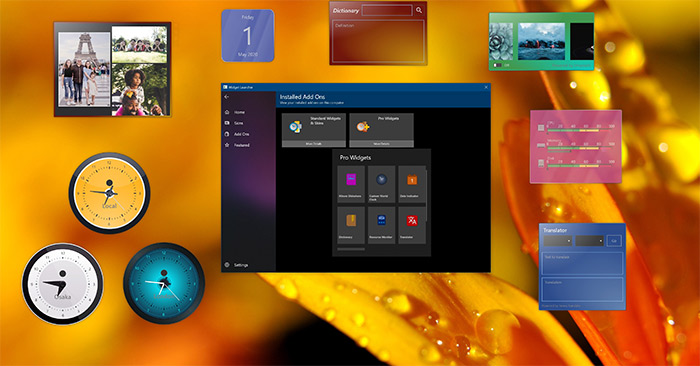Viewport: 700px width, 366px height.
Task: Click the Installed Add Ons heading
Action: tap(302, 96)
